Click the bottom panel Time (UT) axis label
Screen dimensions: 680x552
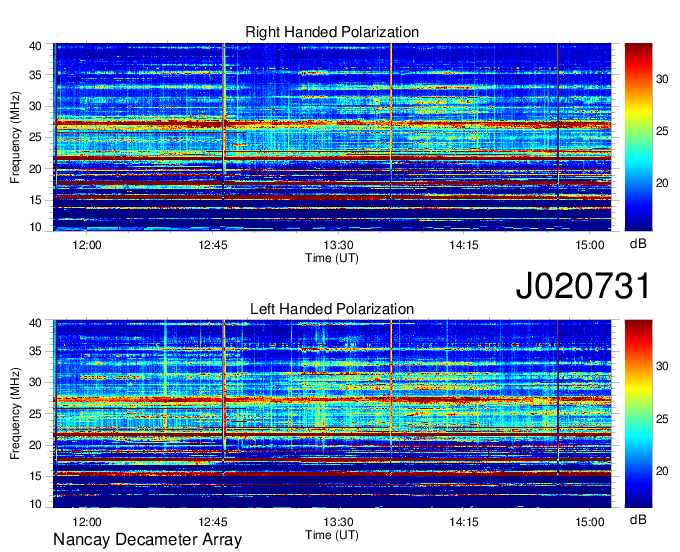point(332,535)
